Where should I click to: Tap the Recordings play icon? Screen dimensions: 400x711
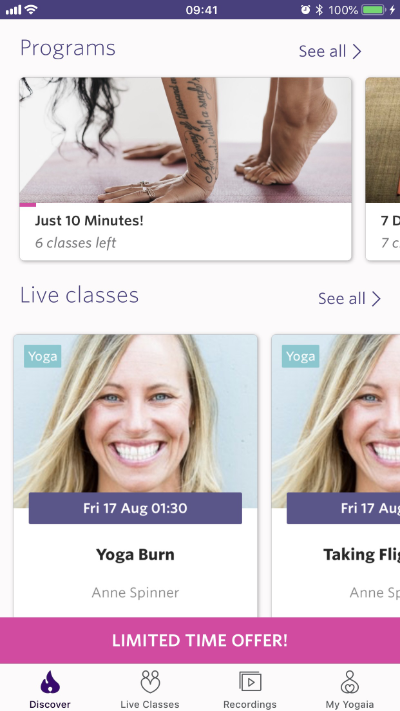pos(250,681)
